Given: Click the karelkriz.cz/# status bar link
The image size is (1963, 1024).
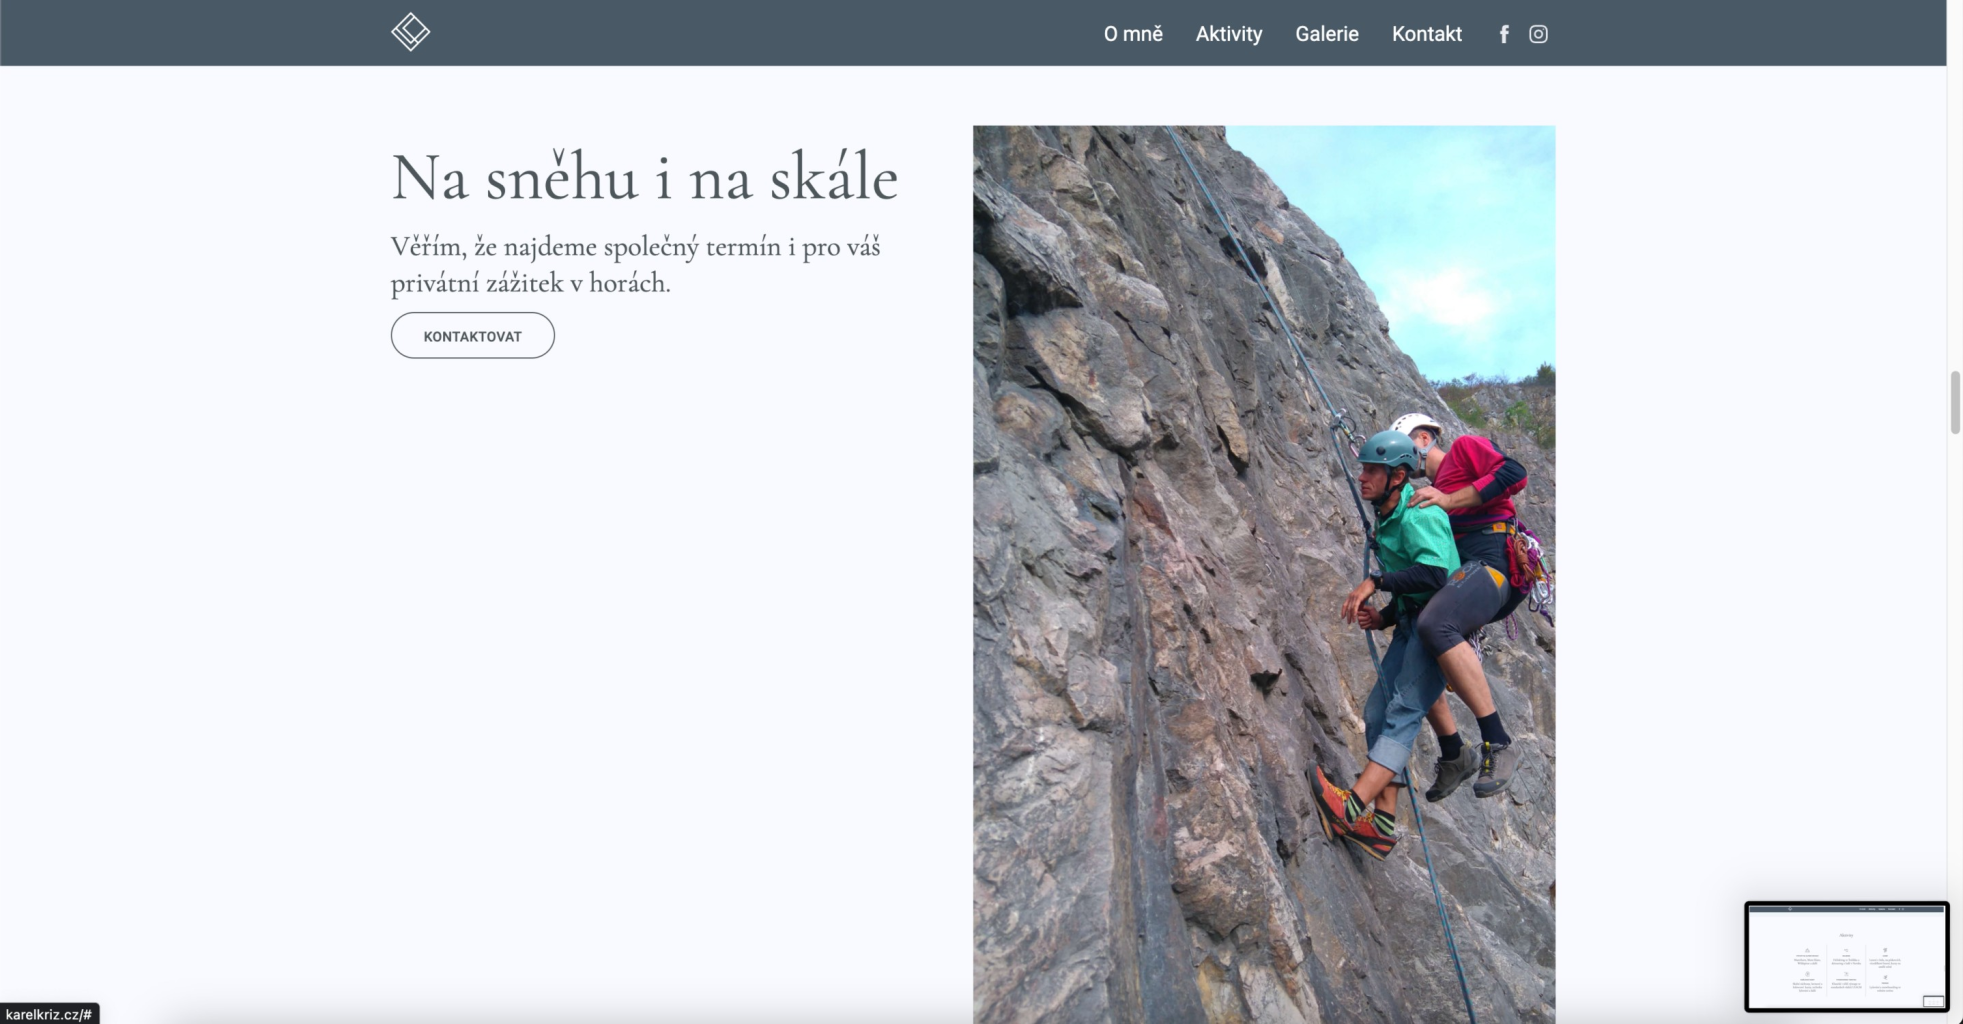Looking at the screenshot, I should pyautogui.click(x=49, y=1014).
